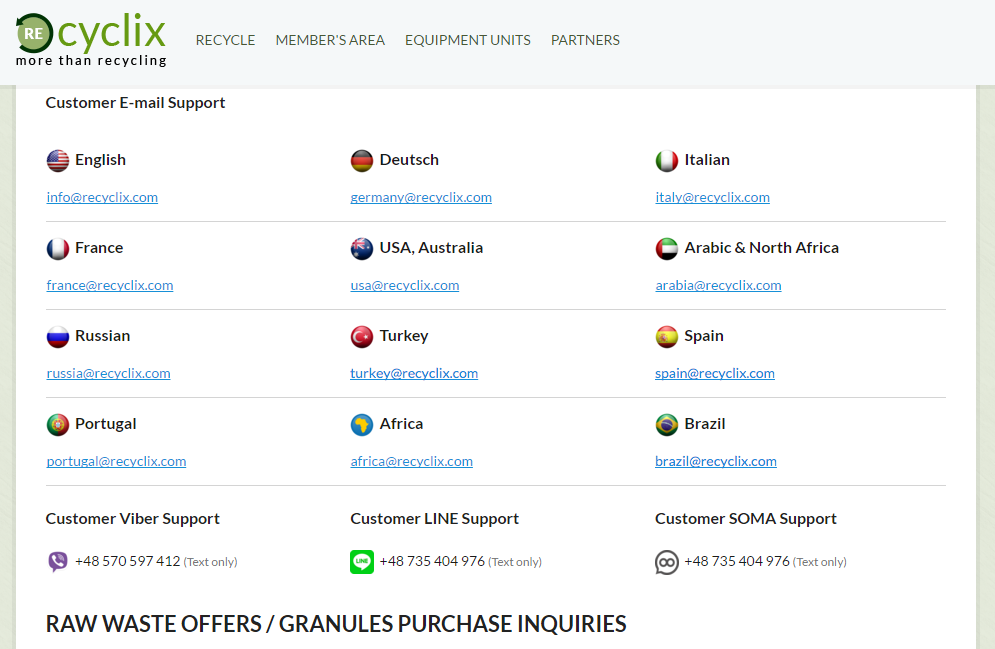Click the LINE support icon
Screen dimensions: 995x649
click(x=362, y=562)
